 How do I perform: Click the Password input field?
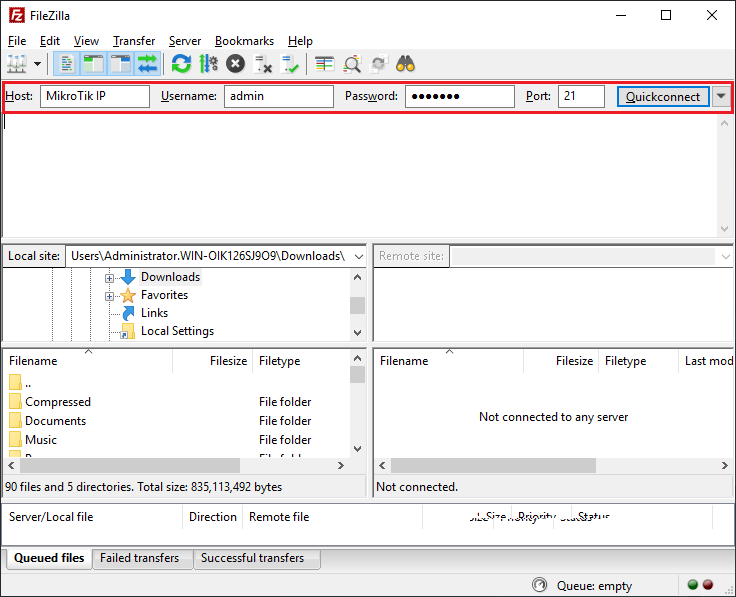pyautogui.click(x=460, y=96)
